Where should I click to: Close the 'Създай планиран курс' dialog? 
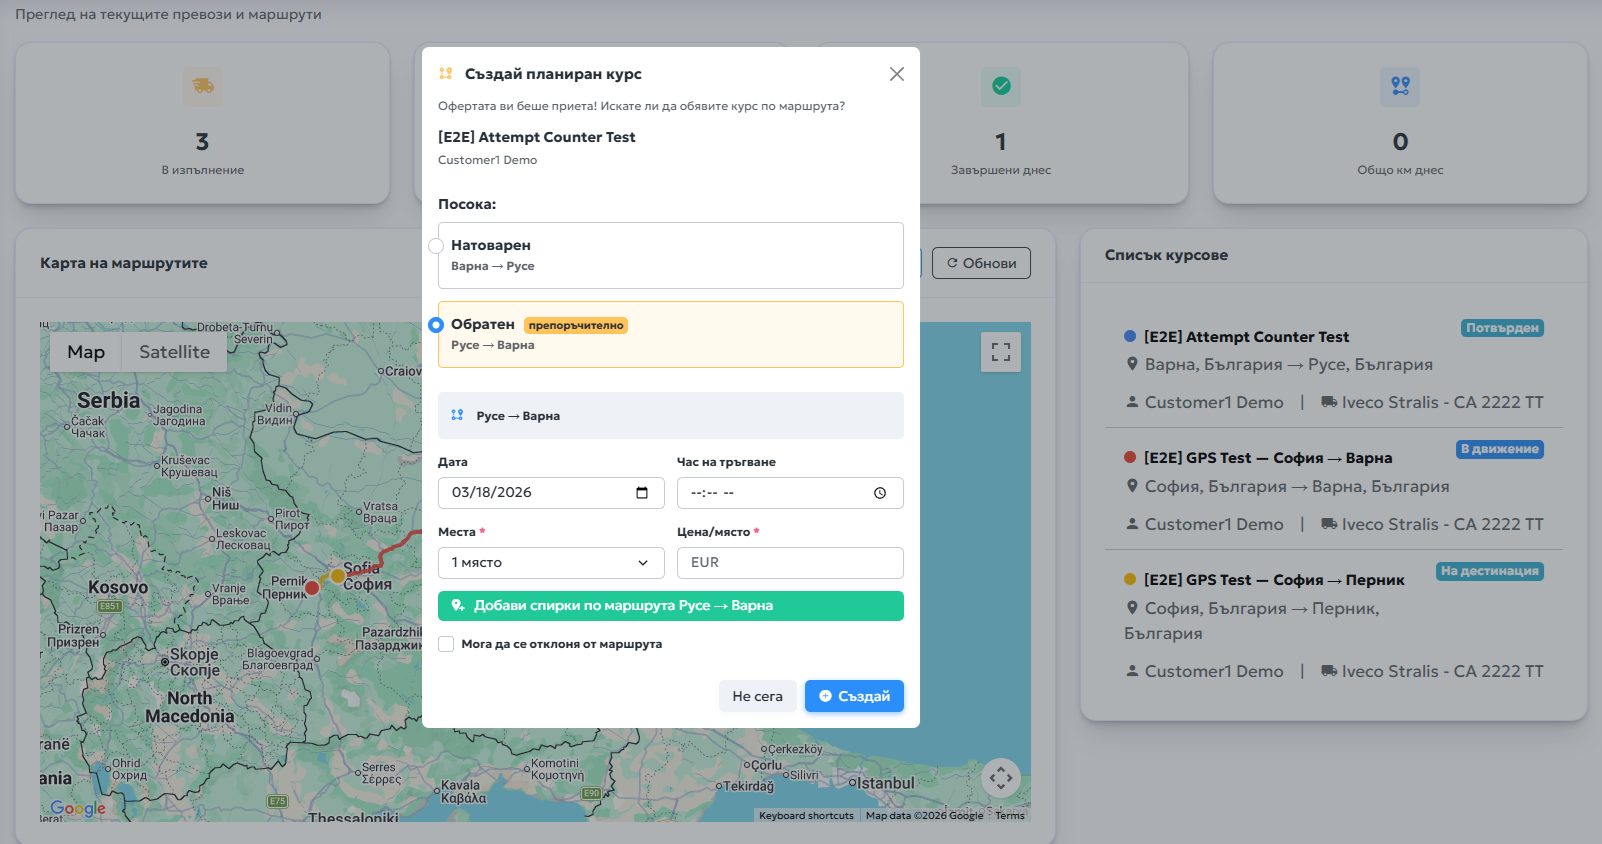point(897,74)
